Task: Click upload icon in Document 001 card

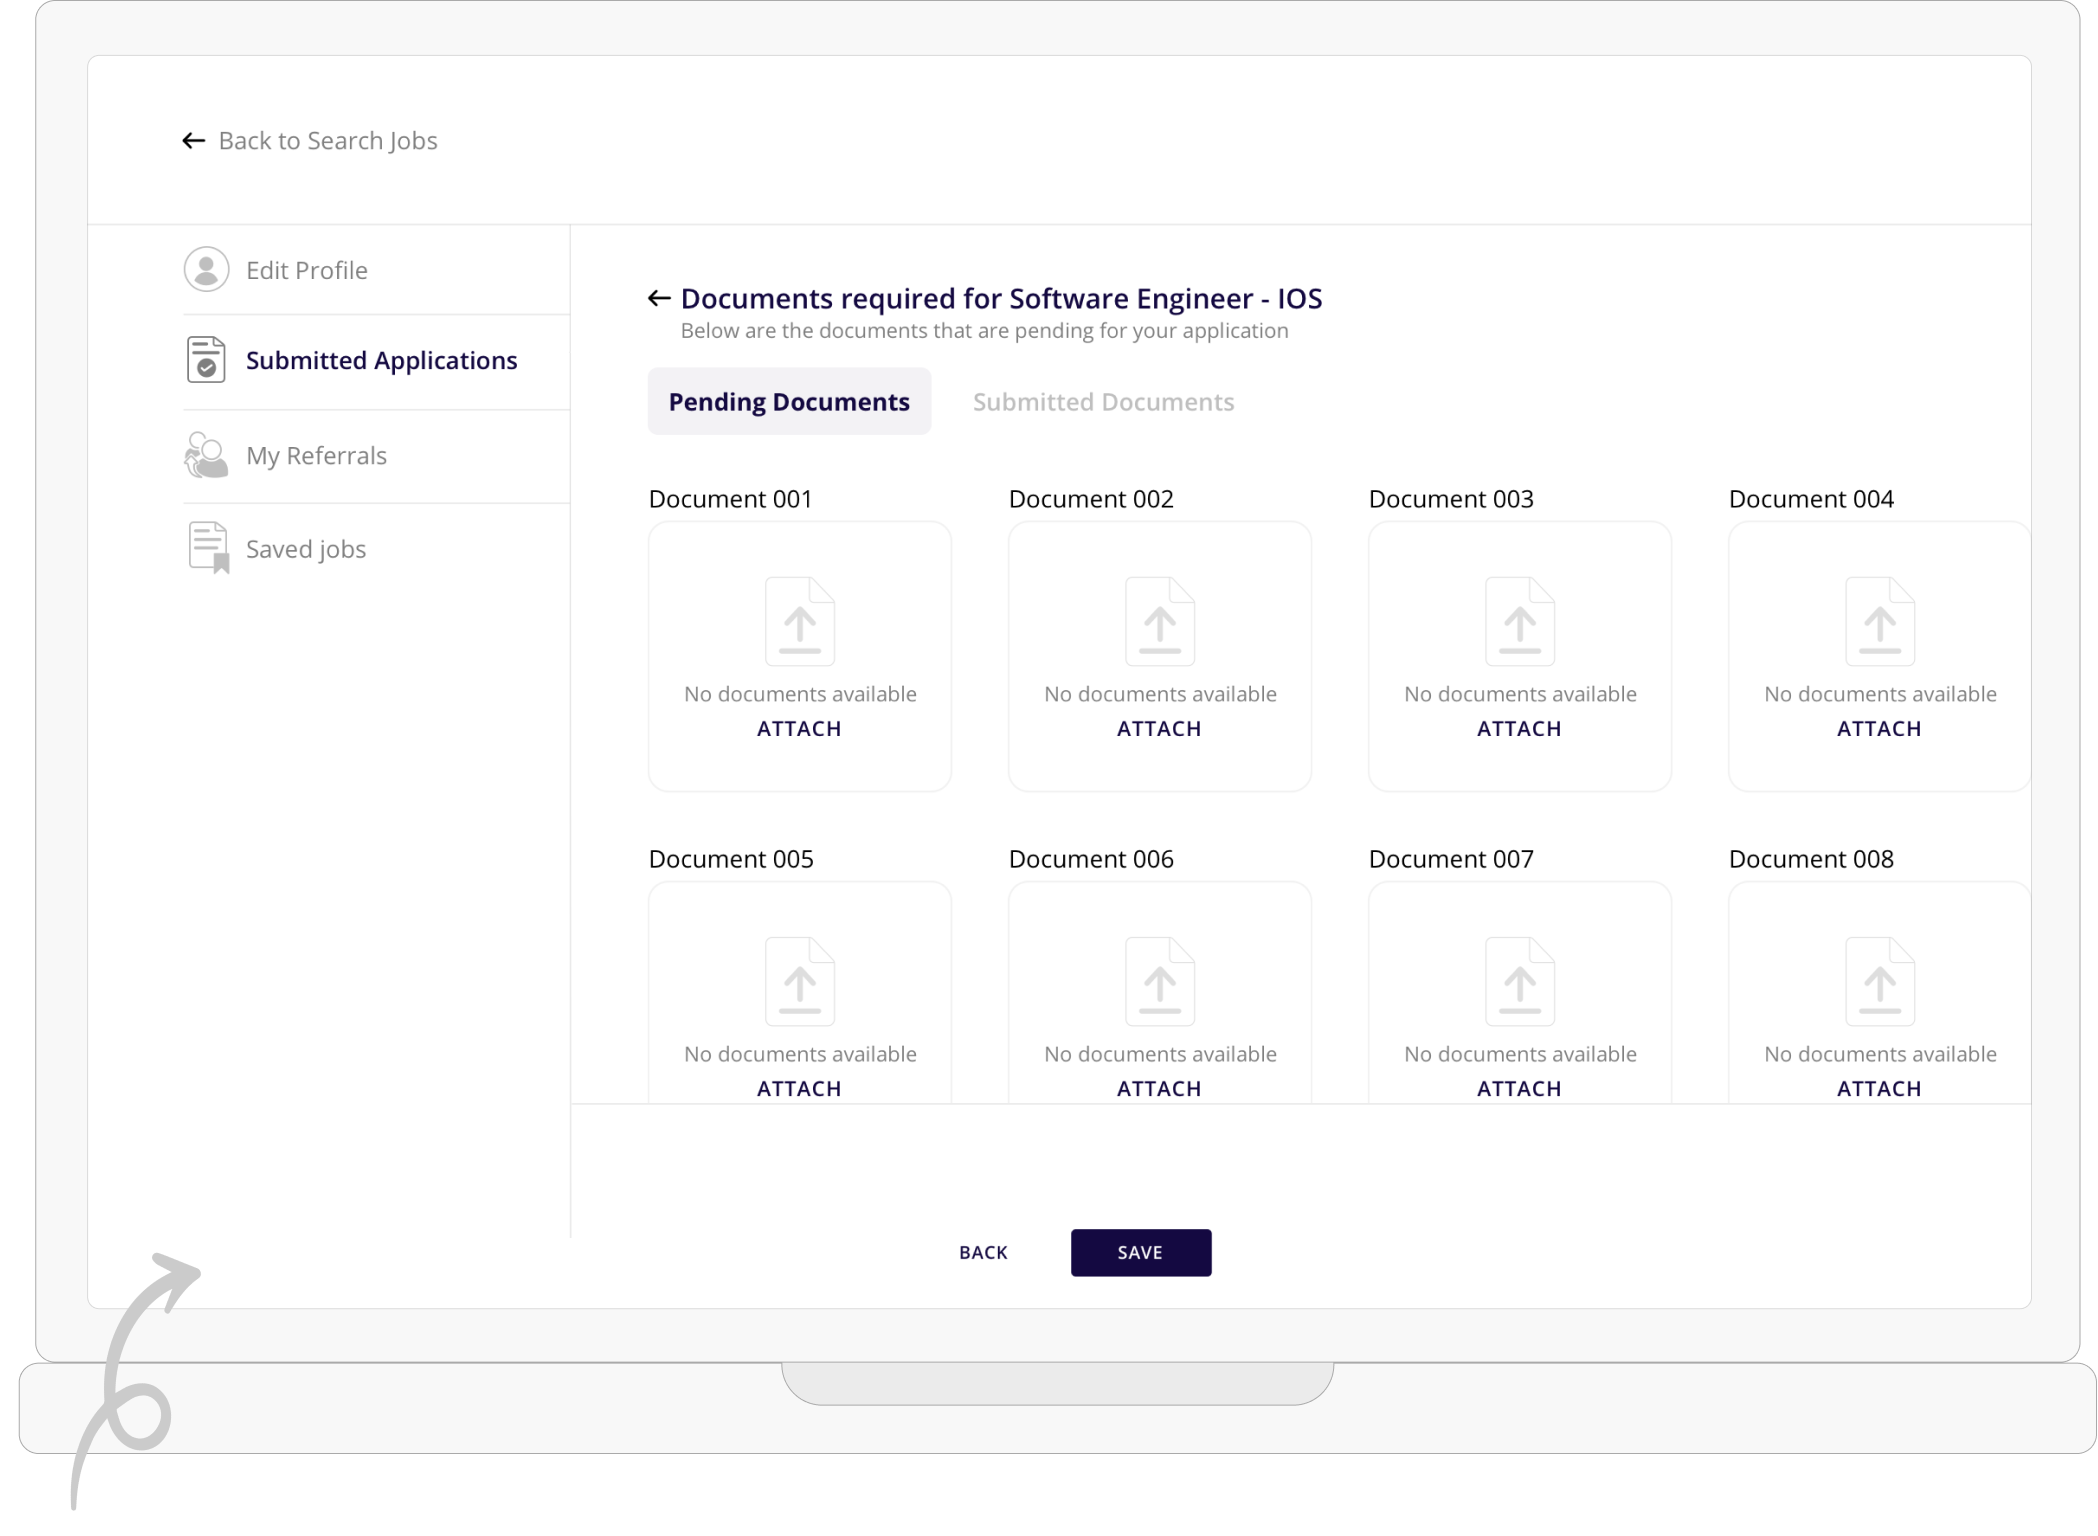Action: [799, 621]
